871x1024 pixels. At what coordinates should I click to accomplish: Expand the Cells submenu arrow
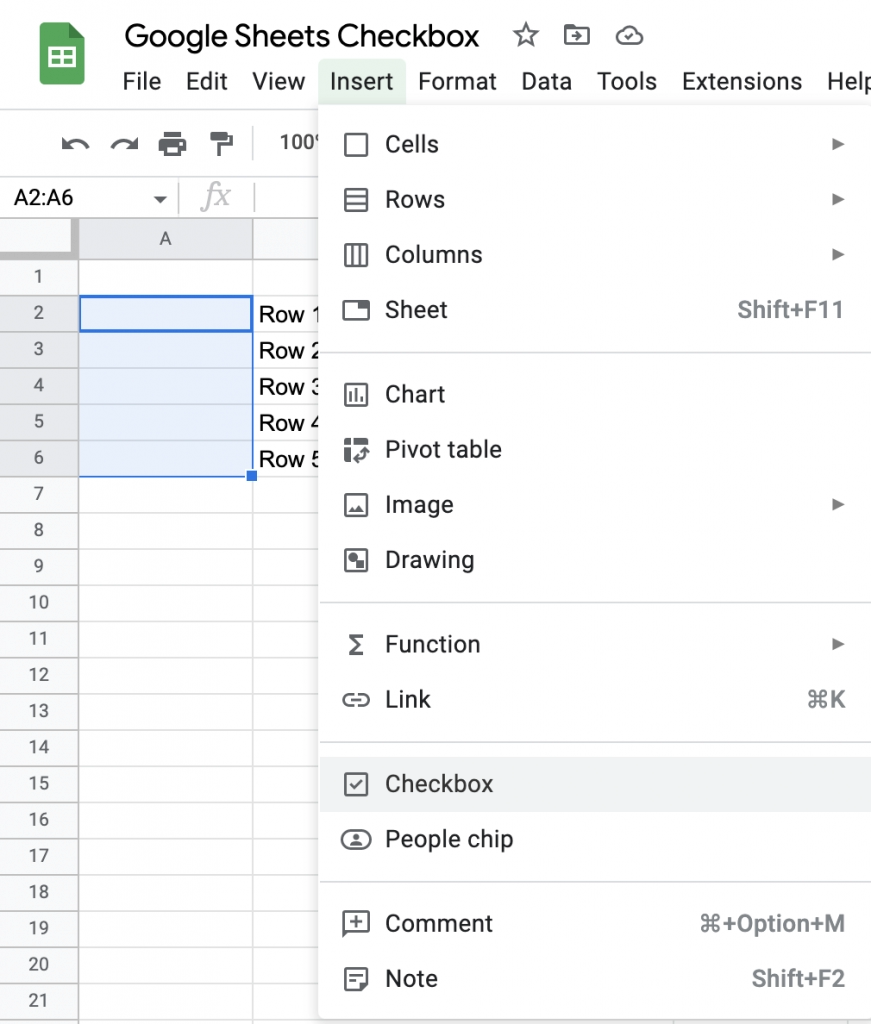pos(838,144)
